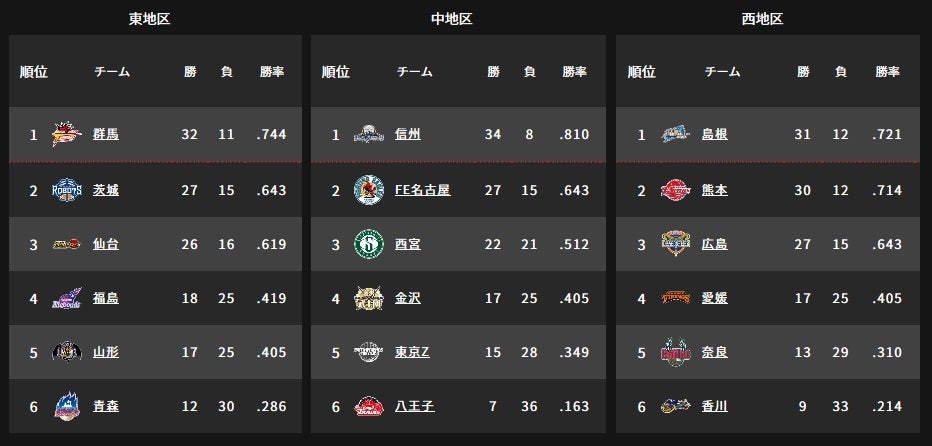Open the 愛媛 team name link

click(x=714, y=298)
